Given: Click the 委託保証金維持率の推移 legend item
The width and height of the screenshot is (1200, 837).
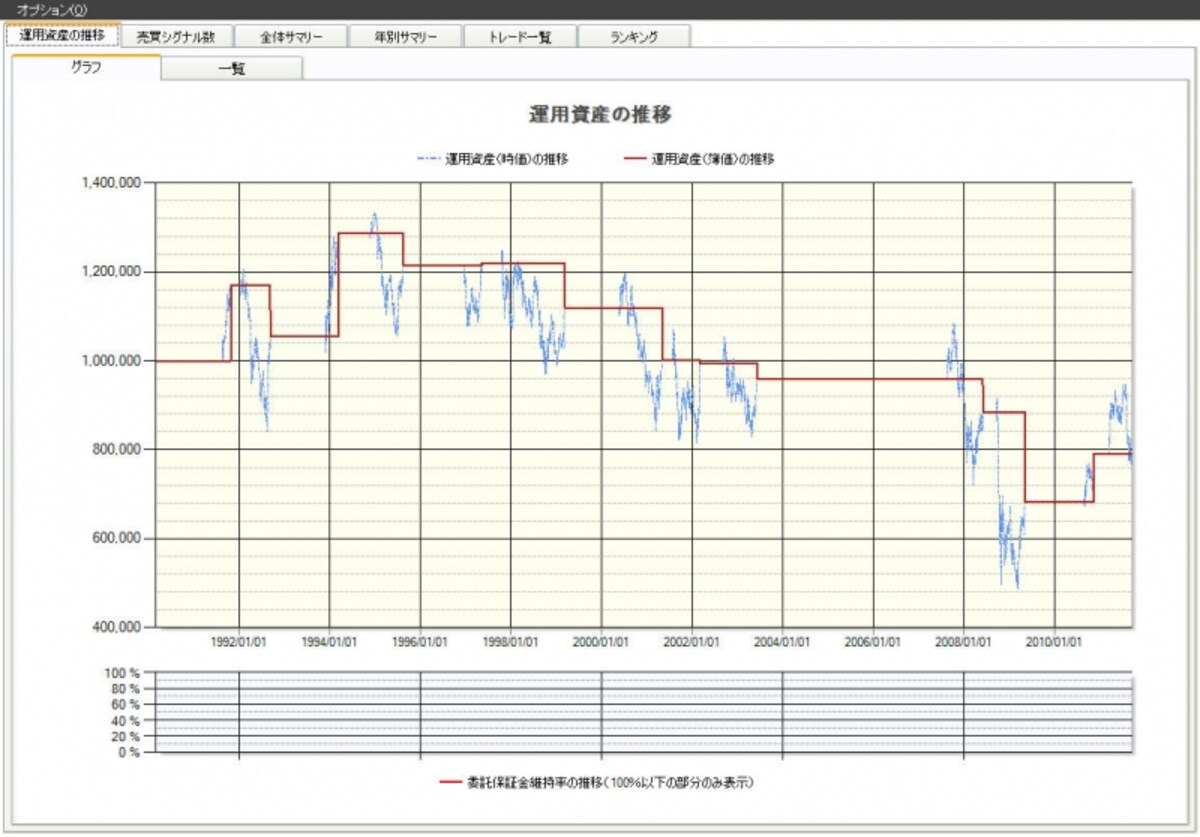Looking at the screenshot, I should point(596,782).
